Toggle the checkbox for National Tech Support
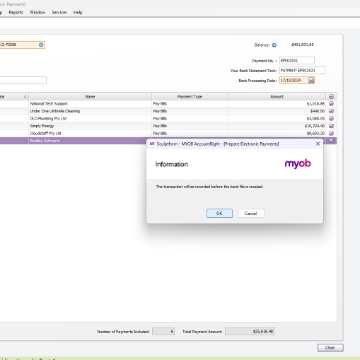 [331, 104]
